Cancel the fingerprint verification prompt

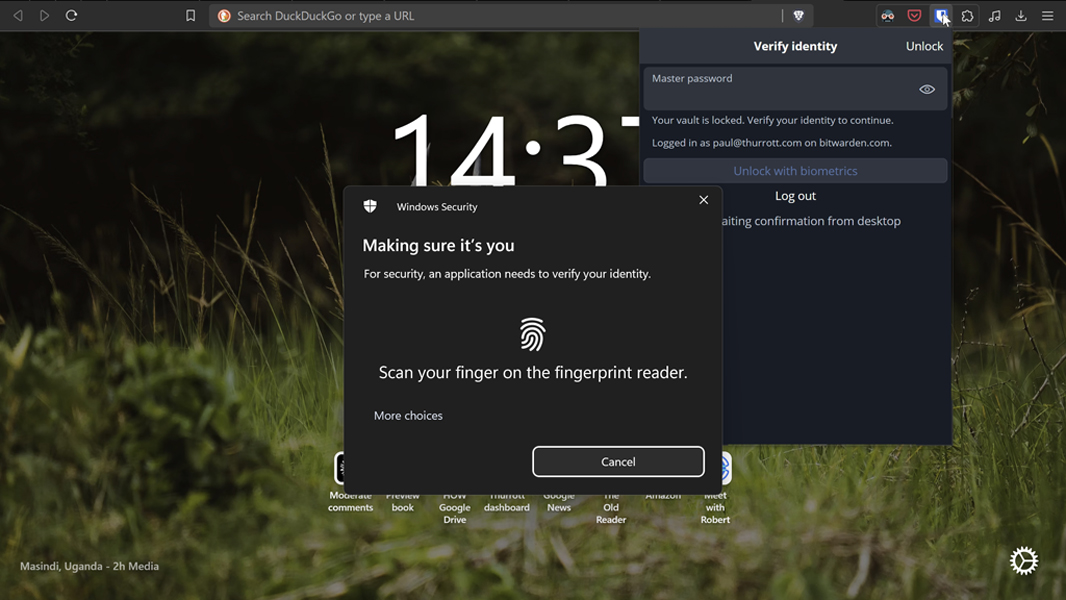click(x=618, y=461)
